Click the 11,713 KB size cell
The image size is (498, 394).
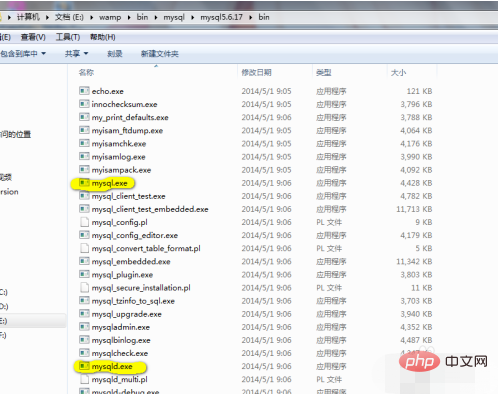coord(414,209)
